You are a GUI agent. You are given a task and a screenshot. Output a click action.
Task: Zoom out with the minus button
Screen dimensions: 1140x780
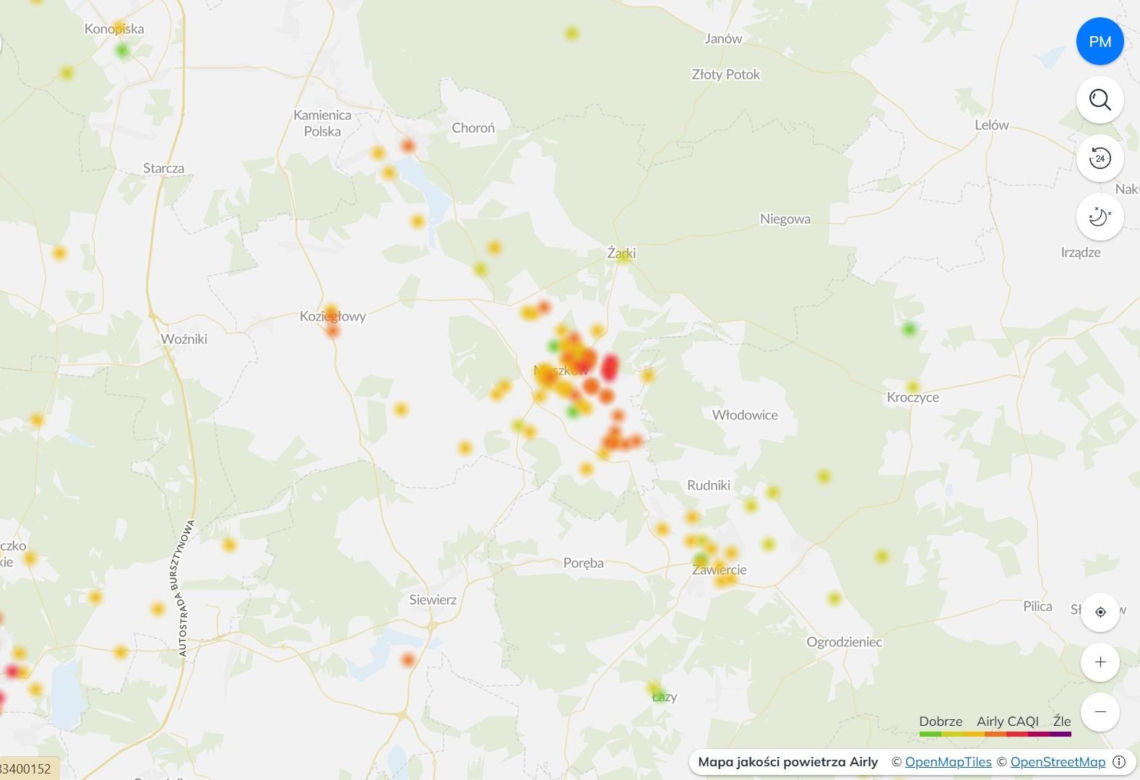[x=1100, y=712]
